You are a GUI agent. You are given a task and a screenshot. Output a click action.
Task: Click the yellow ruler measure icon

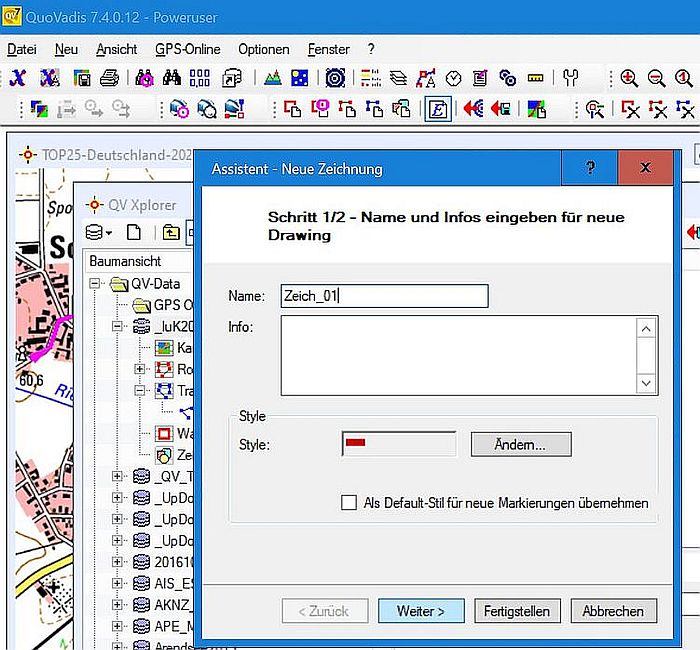pyautogui.click(x=535, y=78)
